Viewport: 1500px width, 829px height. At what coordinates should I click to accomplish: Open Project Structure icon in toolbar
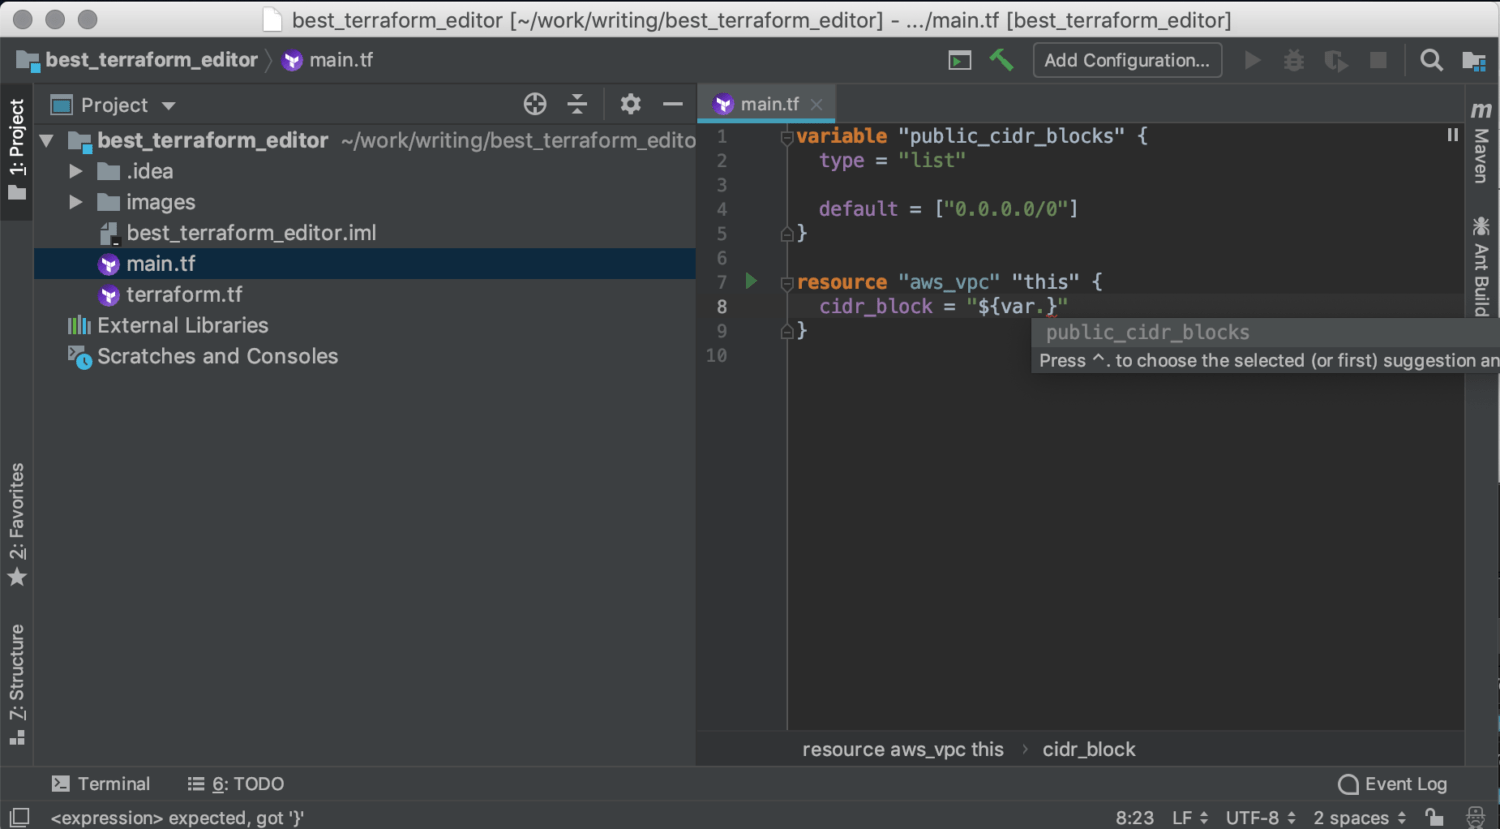pyautogui.click(x=1474, y=61)
